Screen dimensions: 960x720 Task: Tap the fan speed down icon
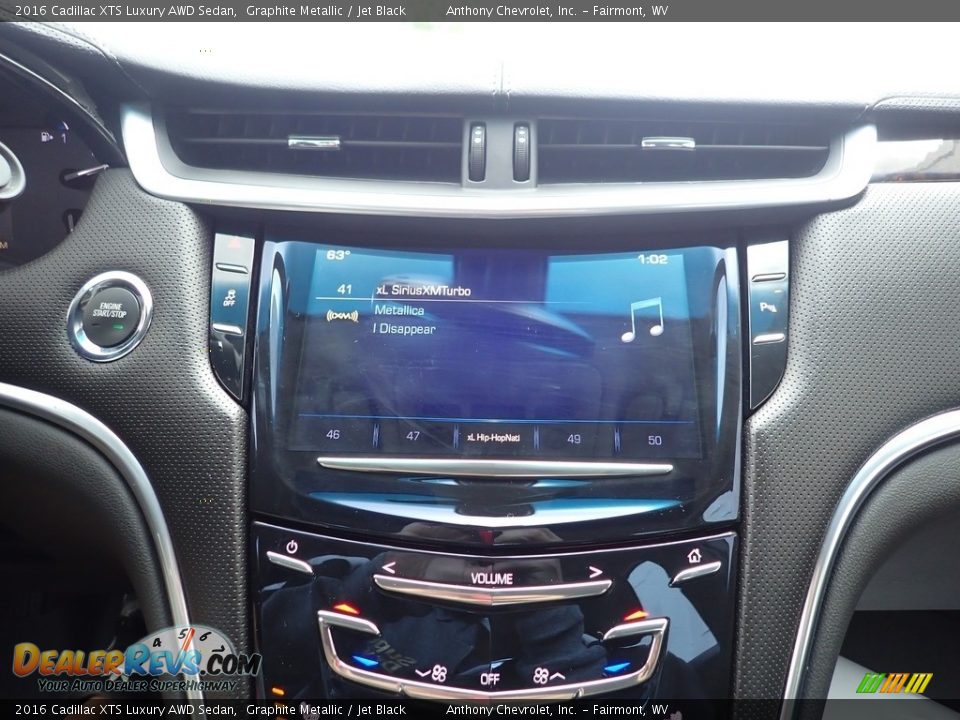tap(431, 673)
